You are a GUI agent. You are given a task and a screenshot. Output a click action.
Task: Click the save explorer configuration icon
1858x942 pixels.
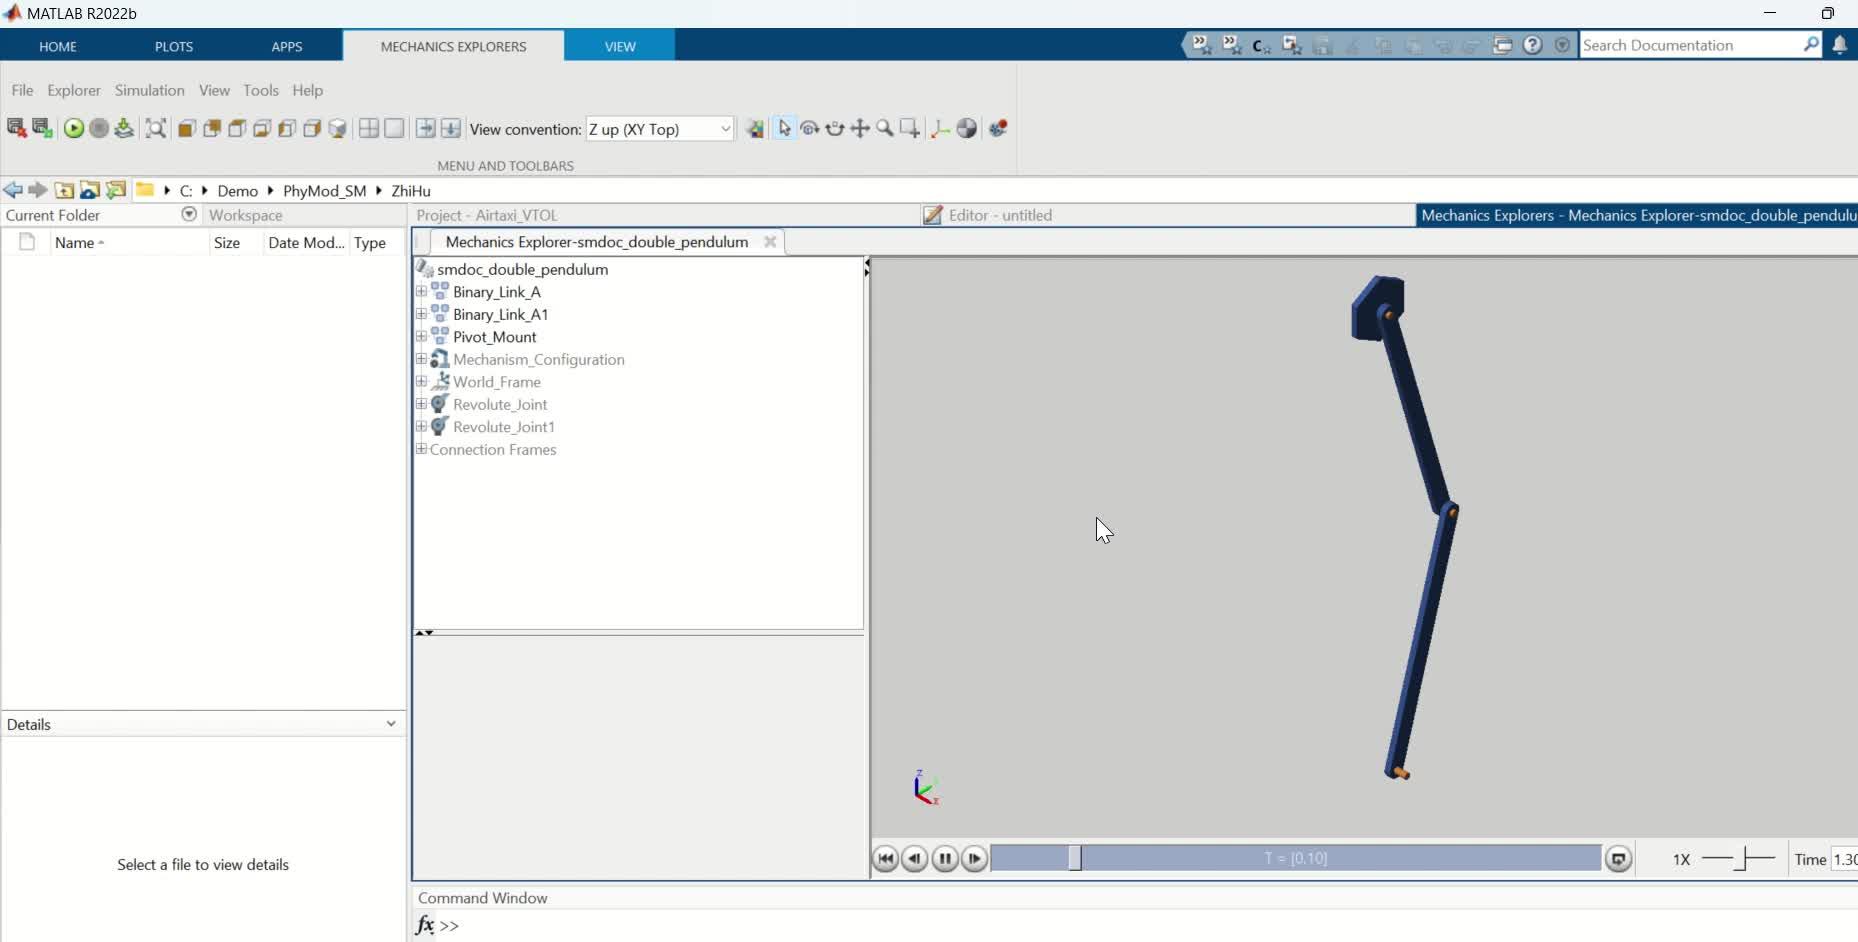click(x=41, y=129)
